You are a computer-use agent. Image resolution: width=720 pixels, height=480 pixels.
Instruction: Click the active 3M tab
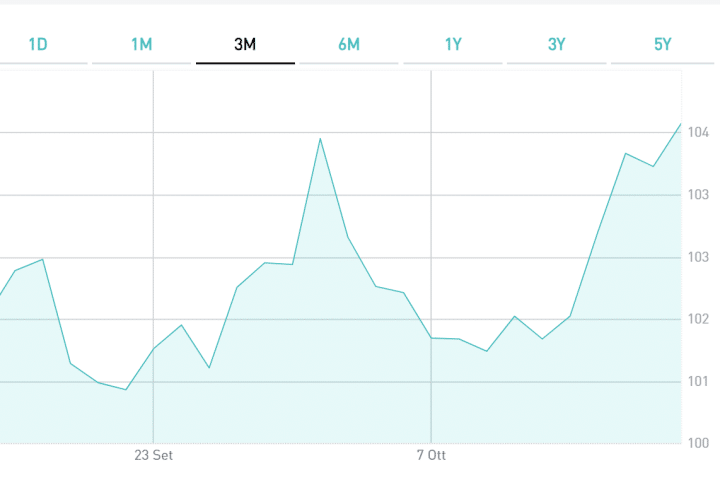pyautogui.click(x=245, y=44)
